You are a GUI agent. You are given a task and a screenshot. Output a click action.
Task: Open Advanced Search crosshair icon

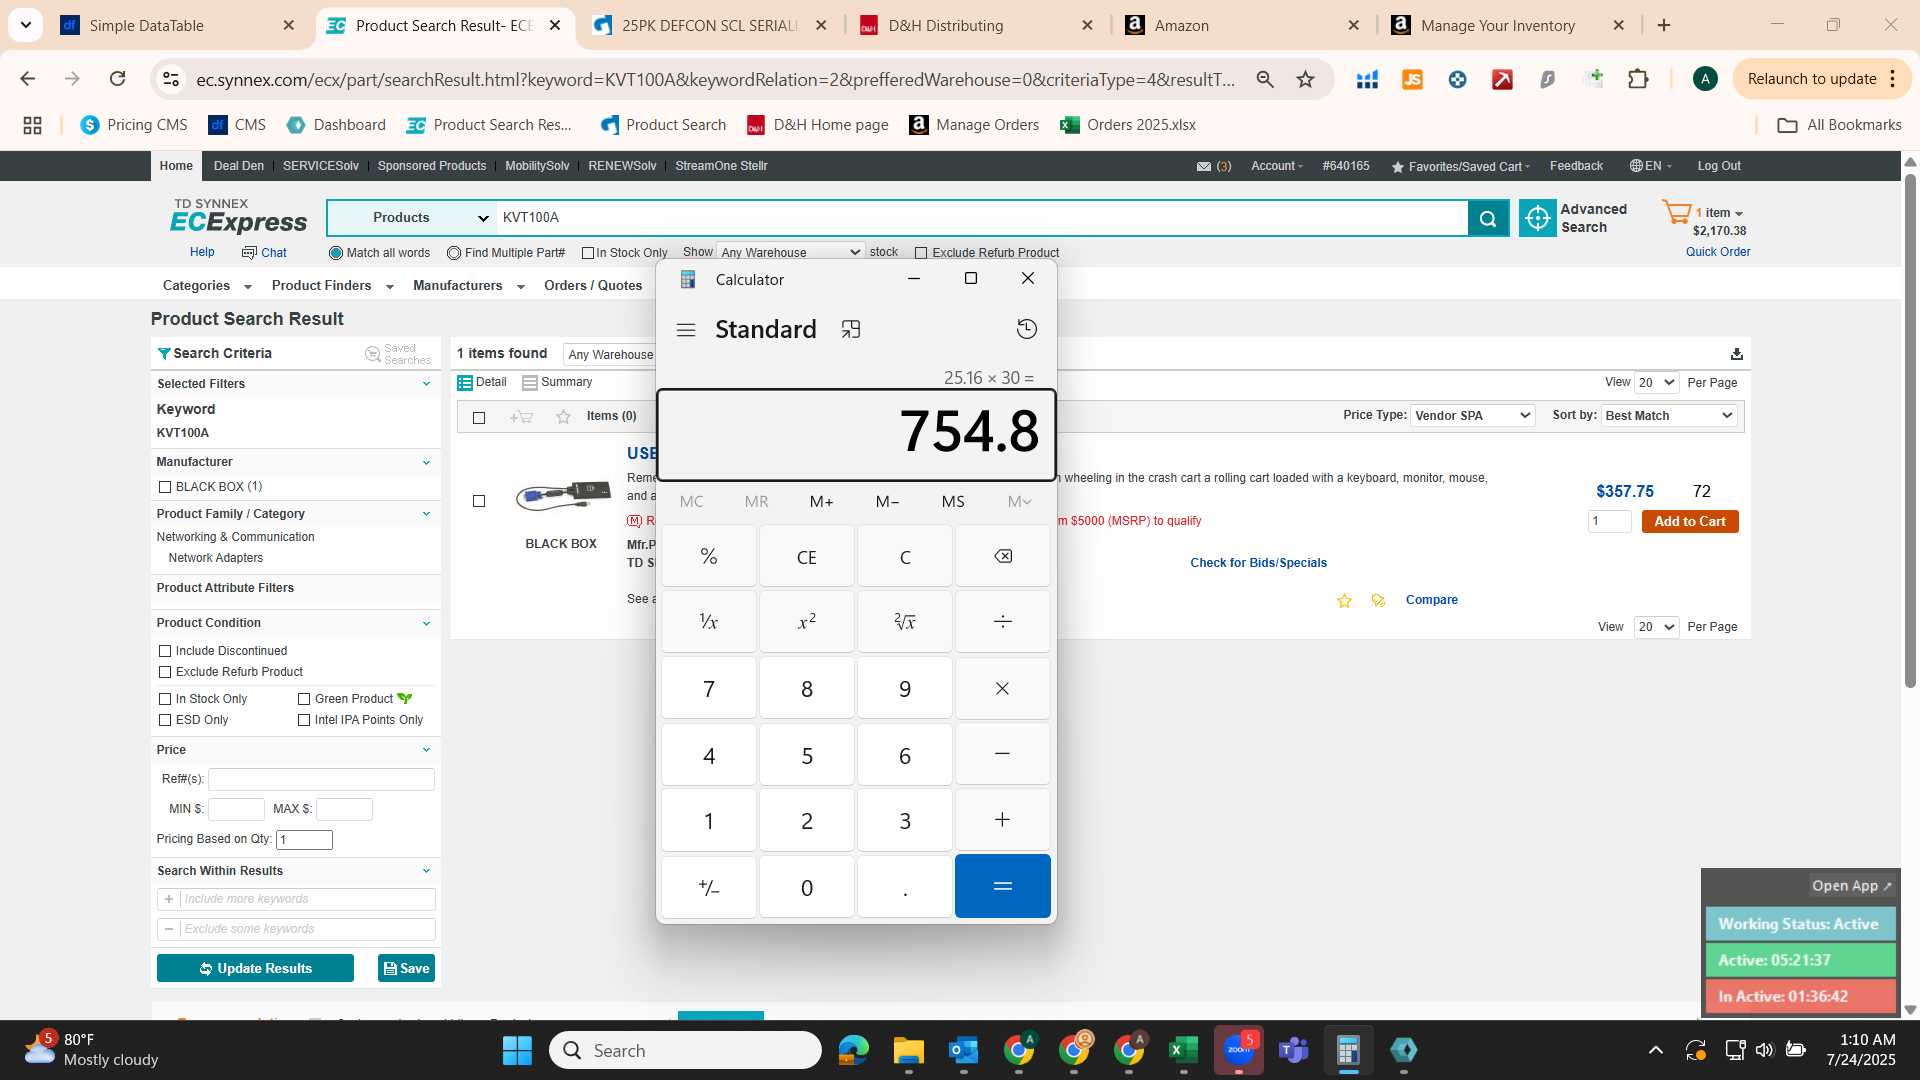[1537, 218]
